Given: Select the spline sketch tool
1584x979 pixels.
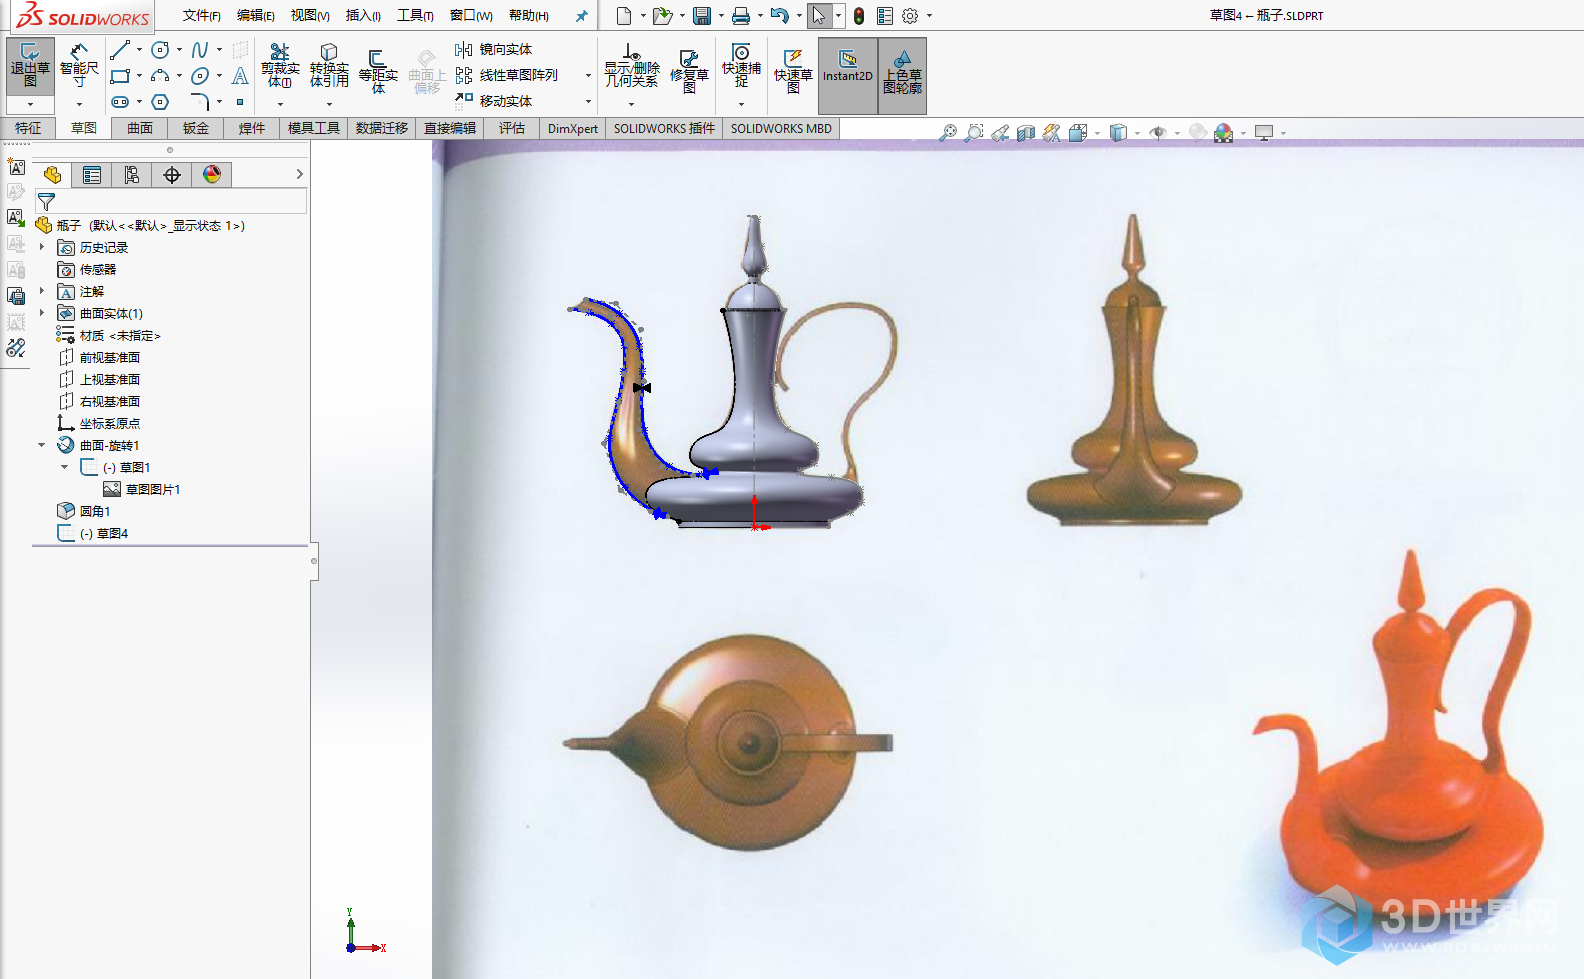Looking at the screenshot, I should click(x=200, y=50).
